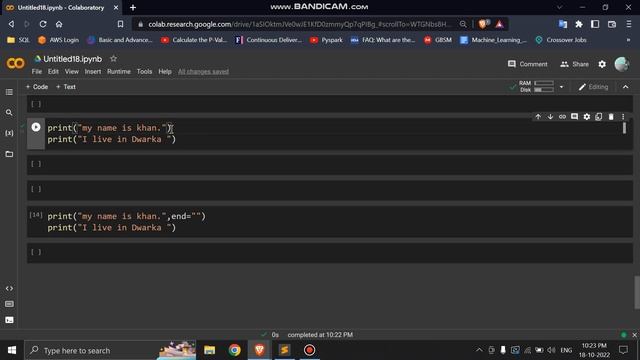Open the View menu
The height and width of the screenshot is (360, 640).
coord(71,71)
